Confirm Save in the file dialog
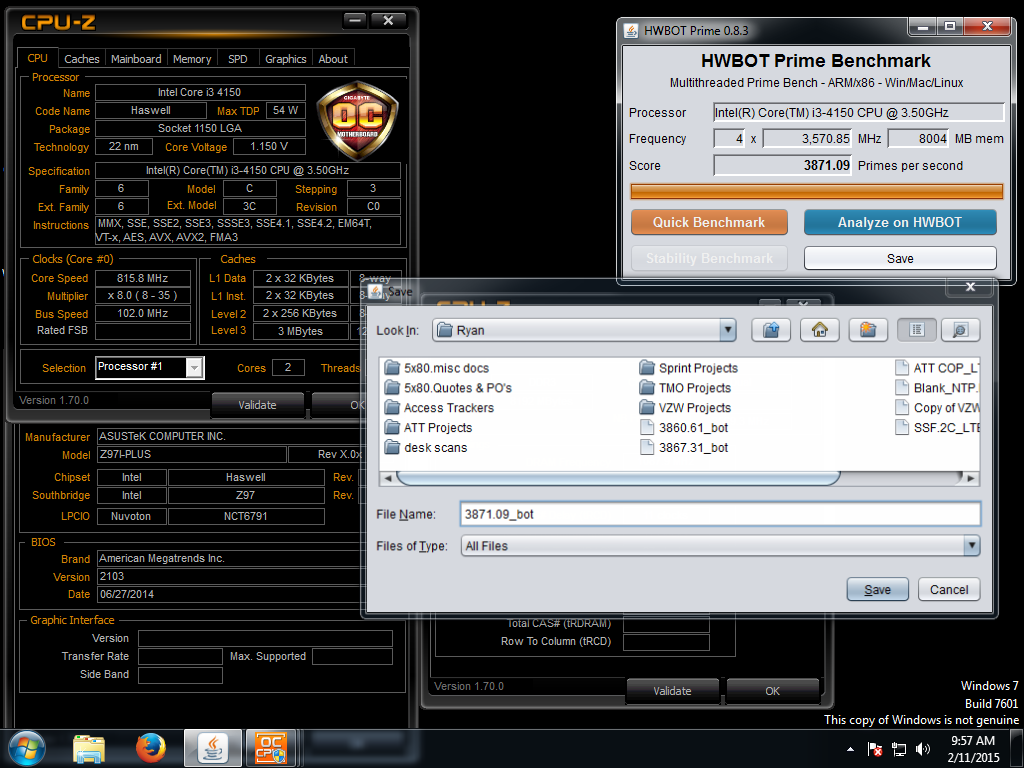 point(877,590)
